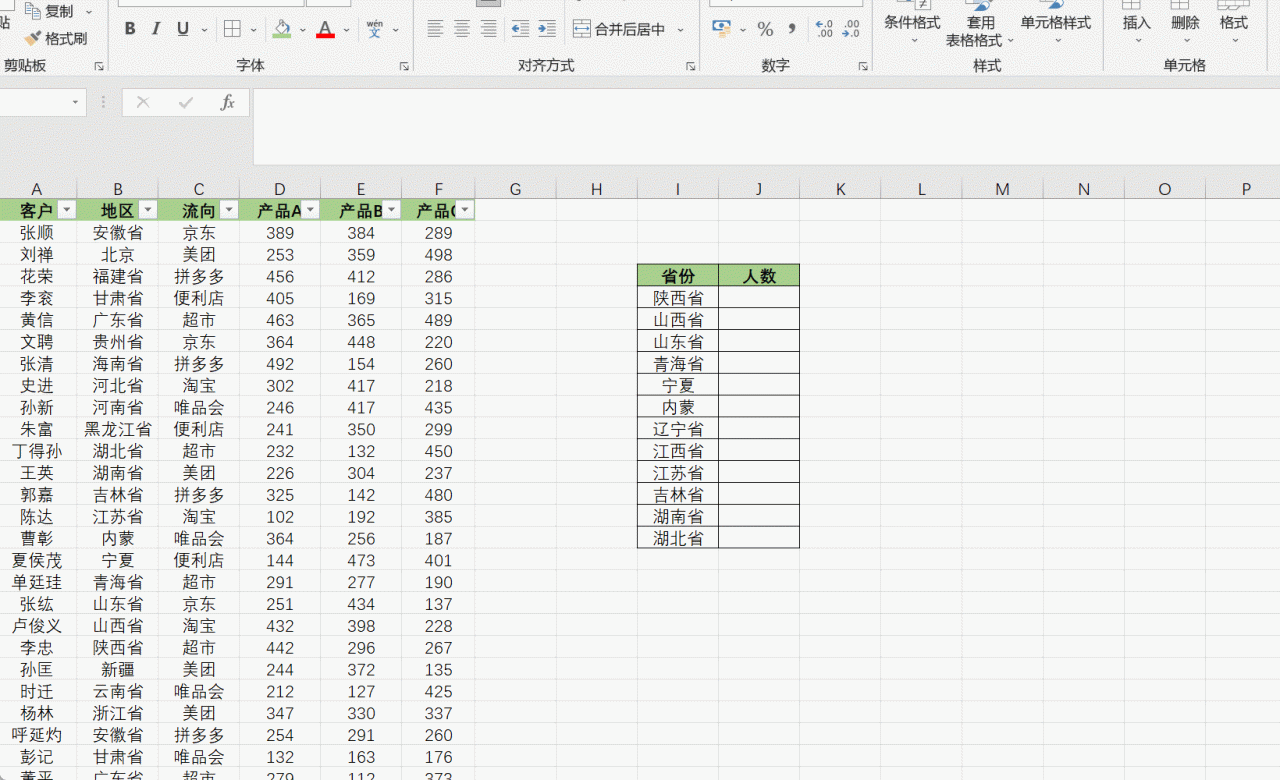Click insert function fx button

point(228,102)
